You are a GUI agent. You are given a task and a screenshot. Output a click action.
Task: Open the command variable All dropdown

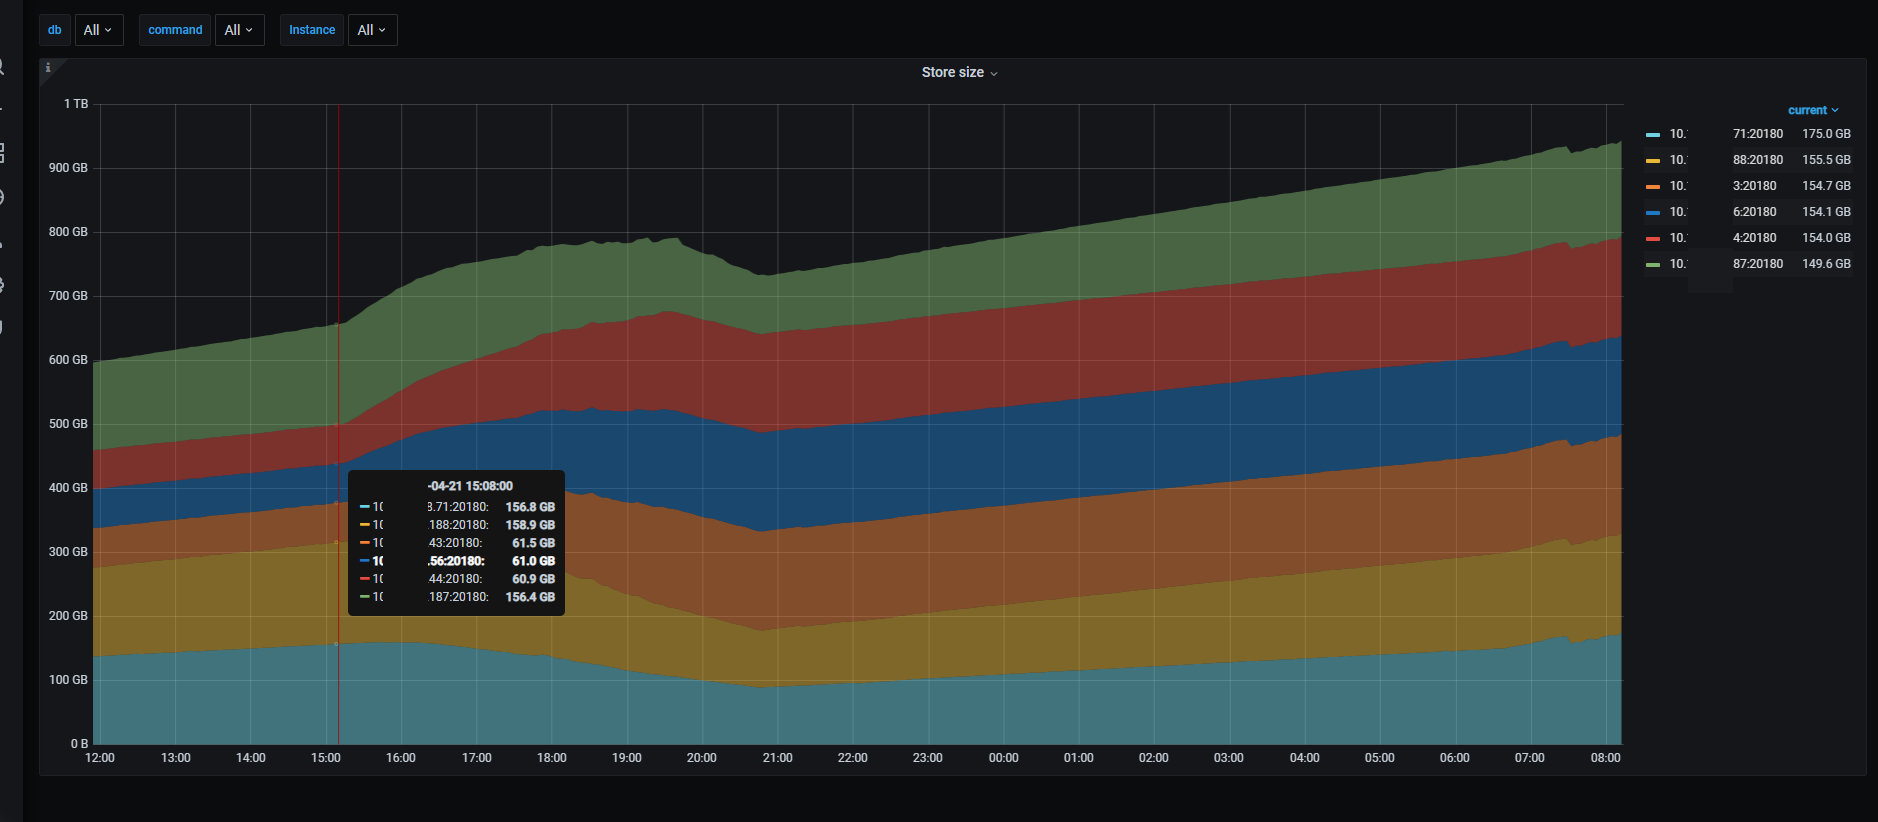[x=239, y=30]
